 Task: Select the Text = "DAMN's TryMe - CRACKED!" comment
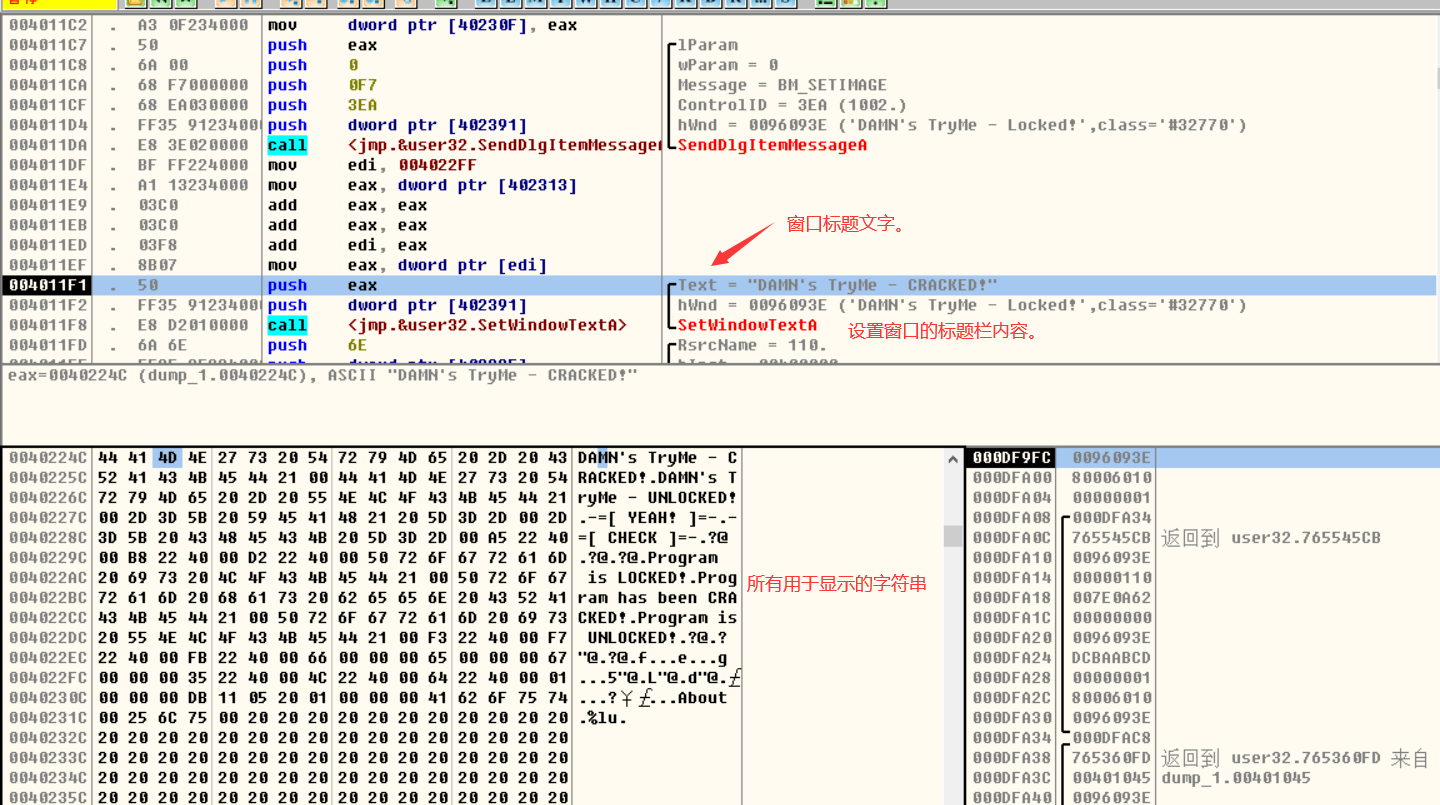838,285
